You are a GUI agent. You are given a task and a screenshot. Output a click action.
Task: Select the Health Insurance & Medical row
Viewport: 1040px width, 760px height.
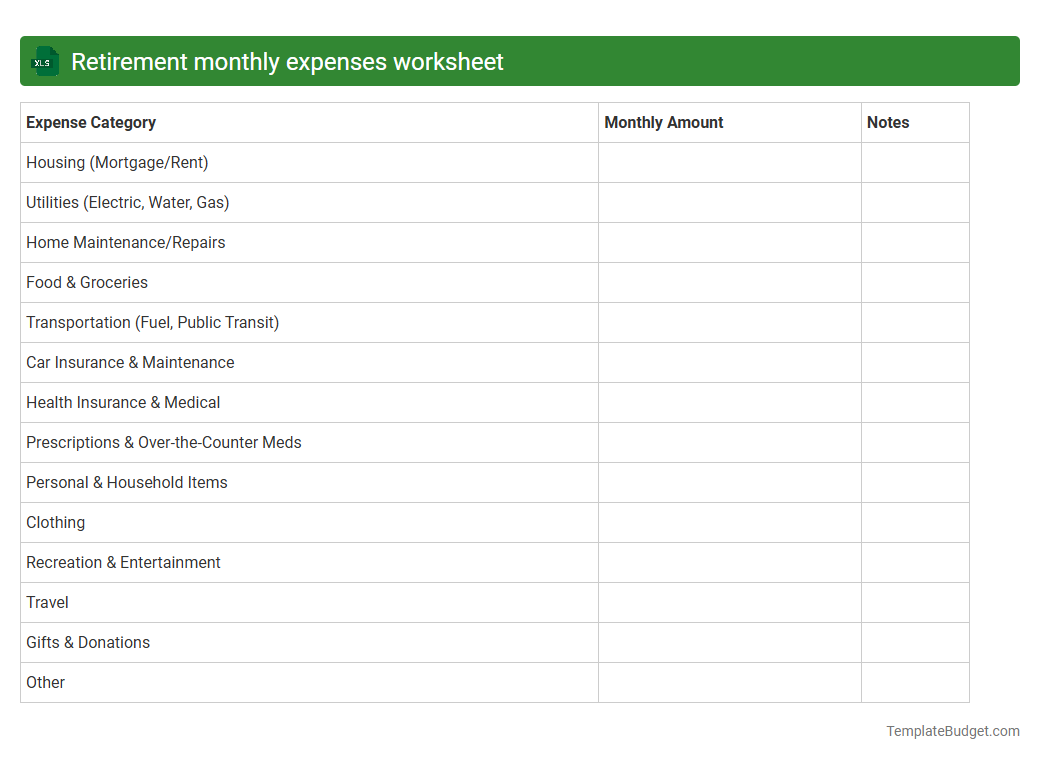[123, 402]
